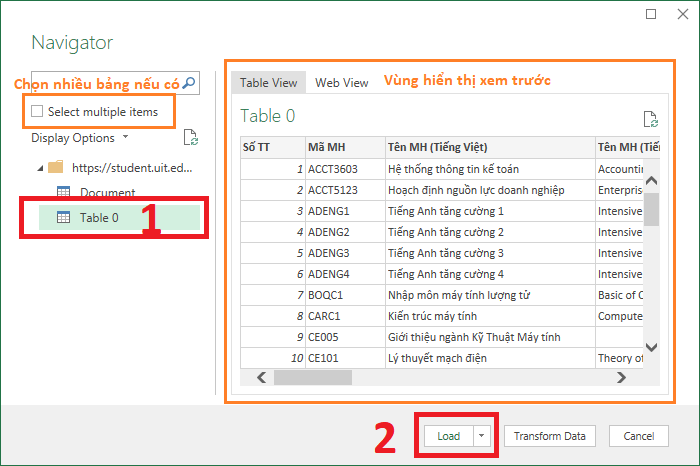The height and width of the screenshot is (466, 700).
Task: Click the search magnifier icon
Action: click(189, 83)
